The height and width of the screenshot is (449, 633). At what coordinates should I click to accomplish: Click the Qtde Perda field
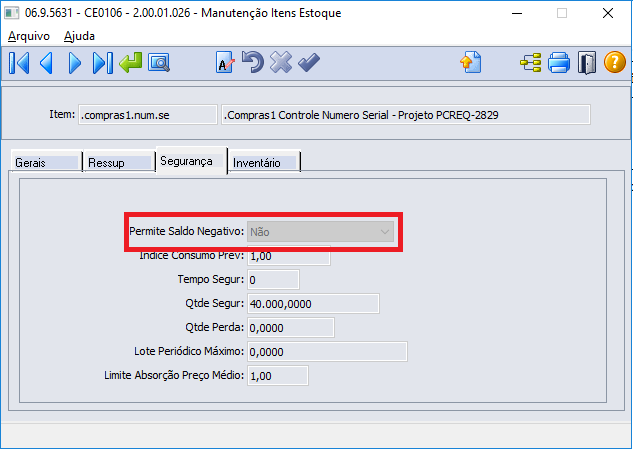[x=291, y=327]
